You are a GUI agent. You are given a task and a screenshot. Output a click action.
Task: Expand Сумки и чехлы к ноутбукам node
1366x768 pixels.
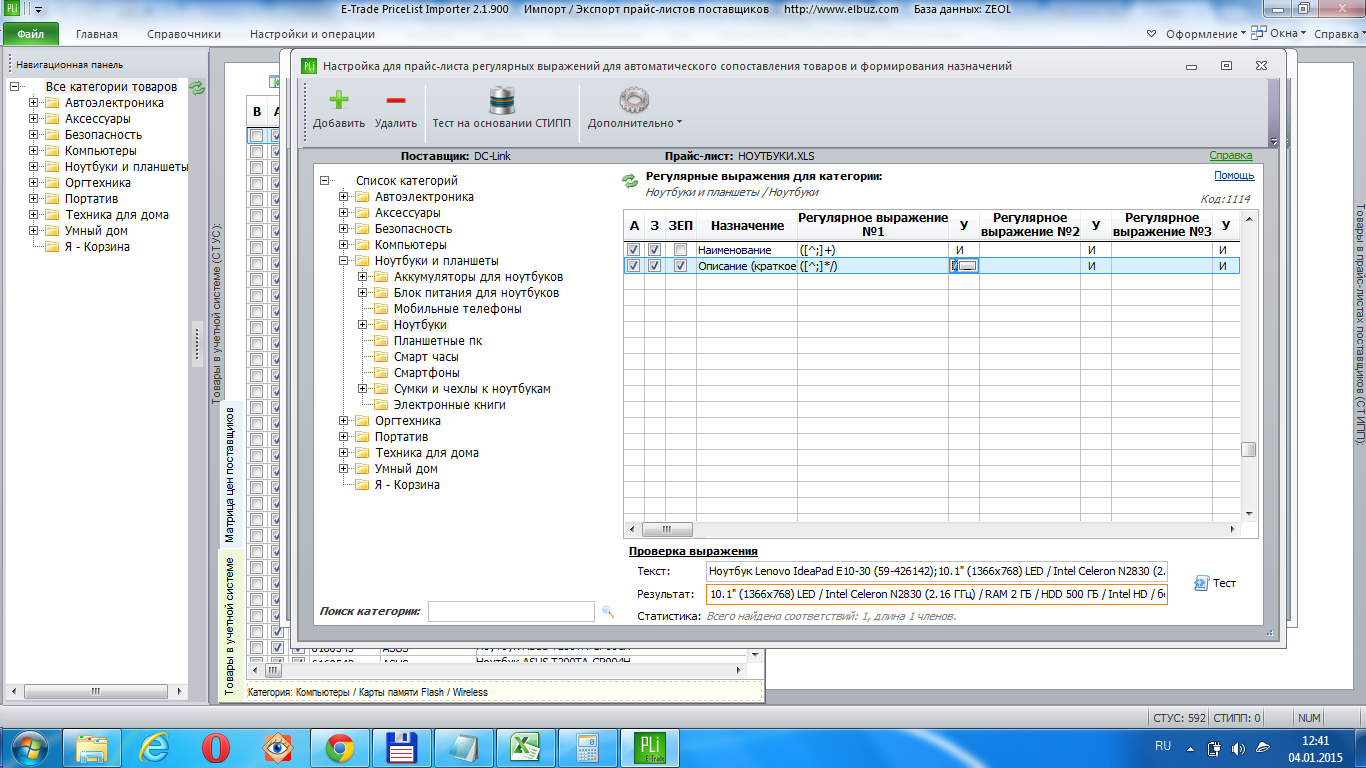tap(363, 389)
